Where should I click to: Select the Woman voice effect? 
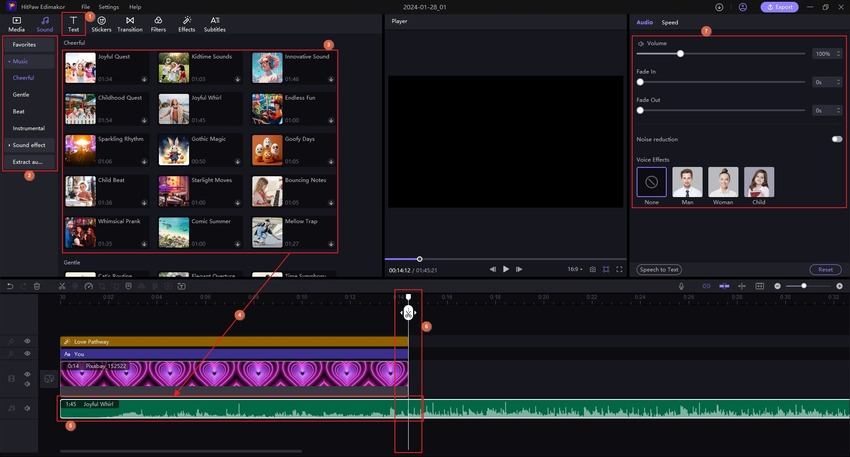click(x=723, y=182)
